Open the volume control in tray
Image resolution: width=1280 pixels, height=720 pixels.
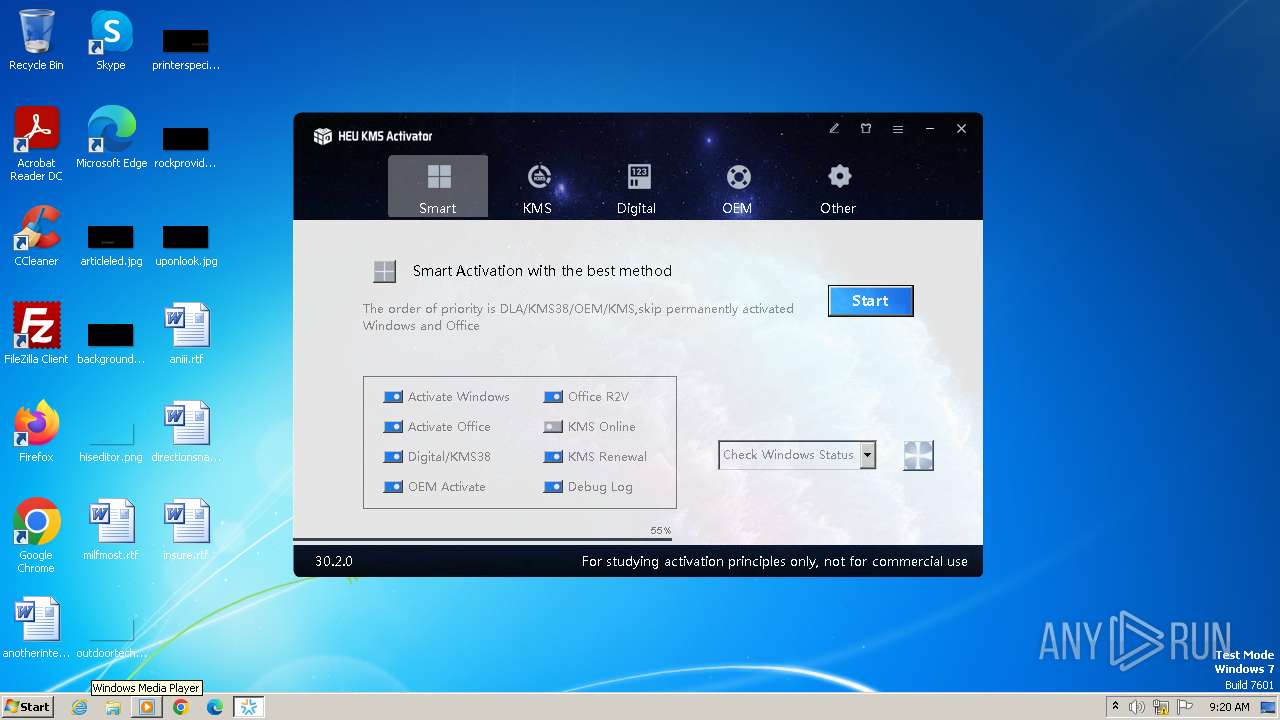coord(1137,707)
